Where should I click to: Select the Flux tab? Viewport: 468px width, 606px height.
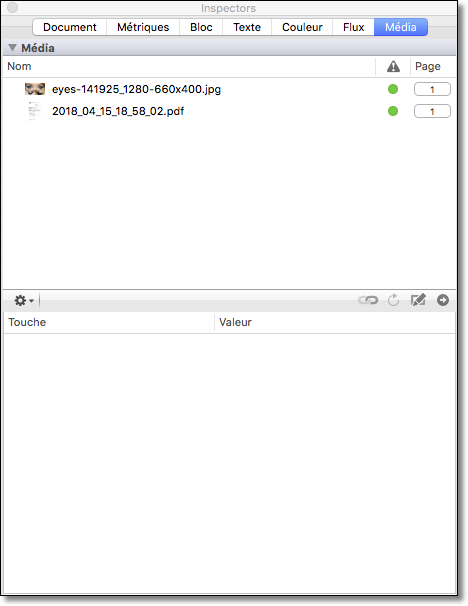[354, 27]
